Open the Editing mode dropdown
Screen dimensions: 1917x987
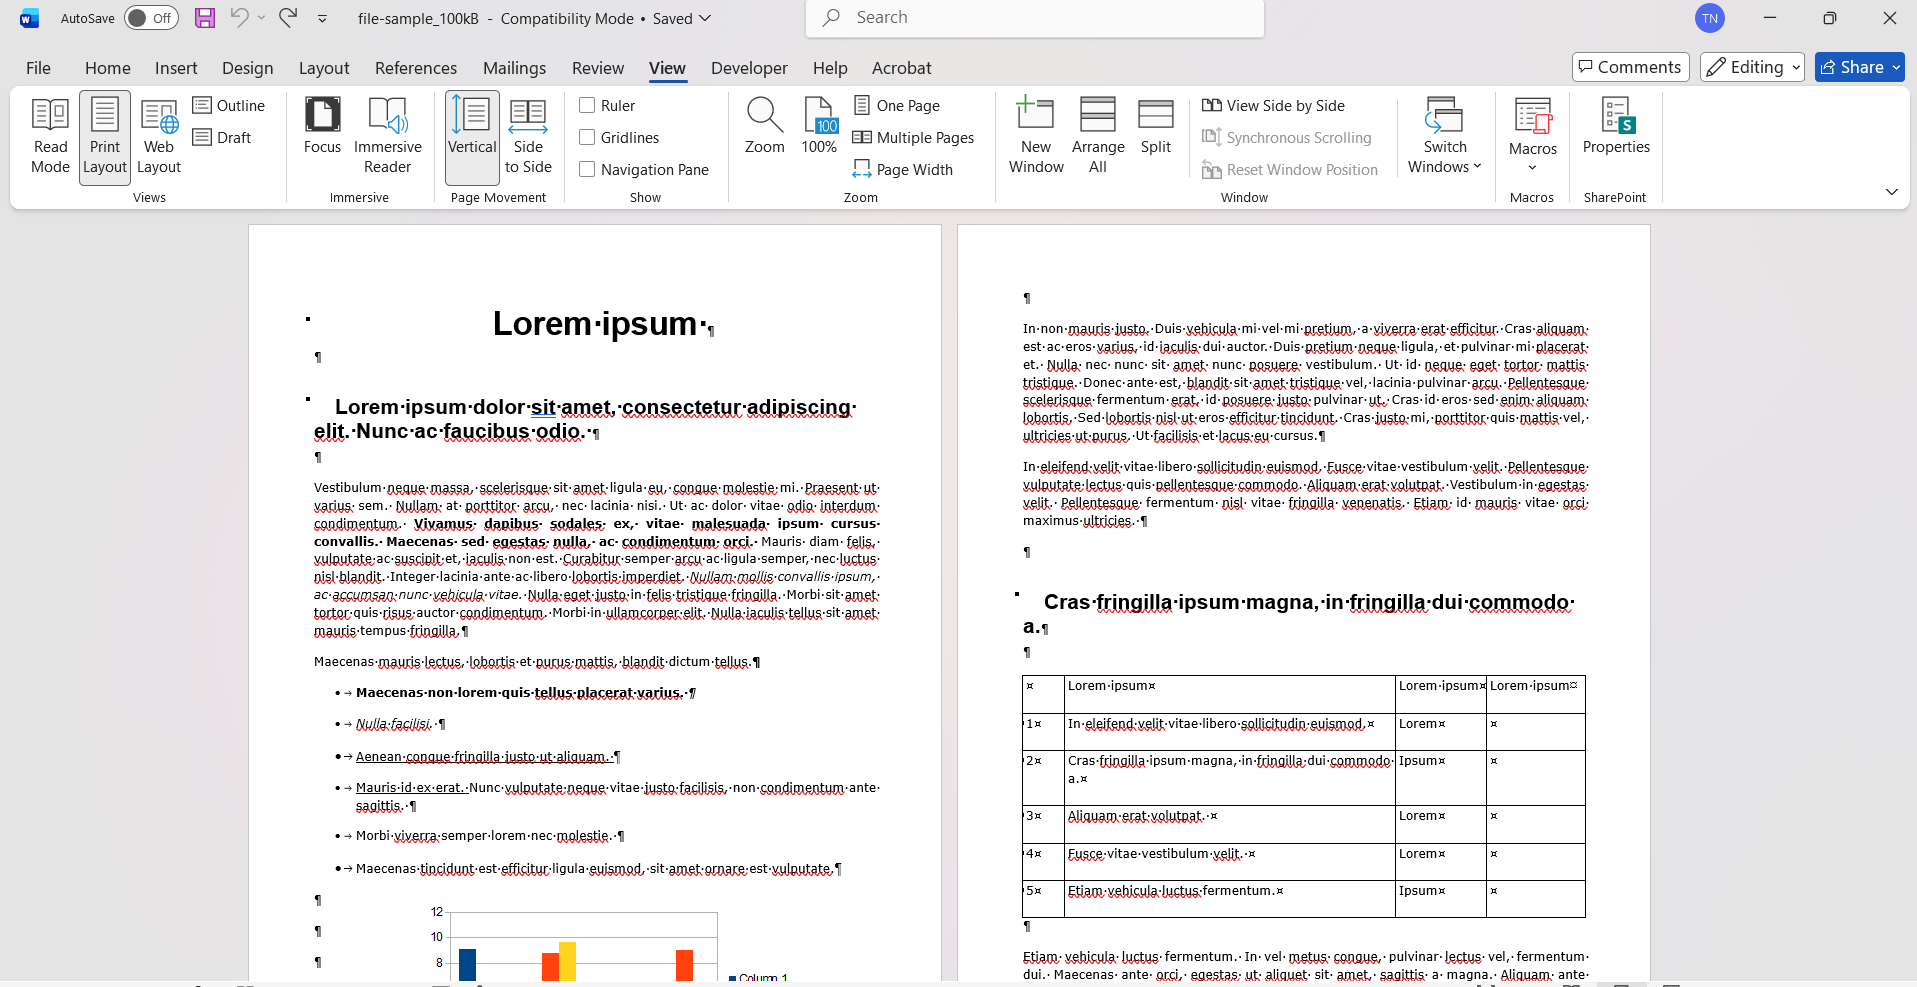pyautogui.click(x=1752, y=67)
